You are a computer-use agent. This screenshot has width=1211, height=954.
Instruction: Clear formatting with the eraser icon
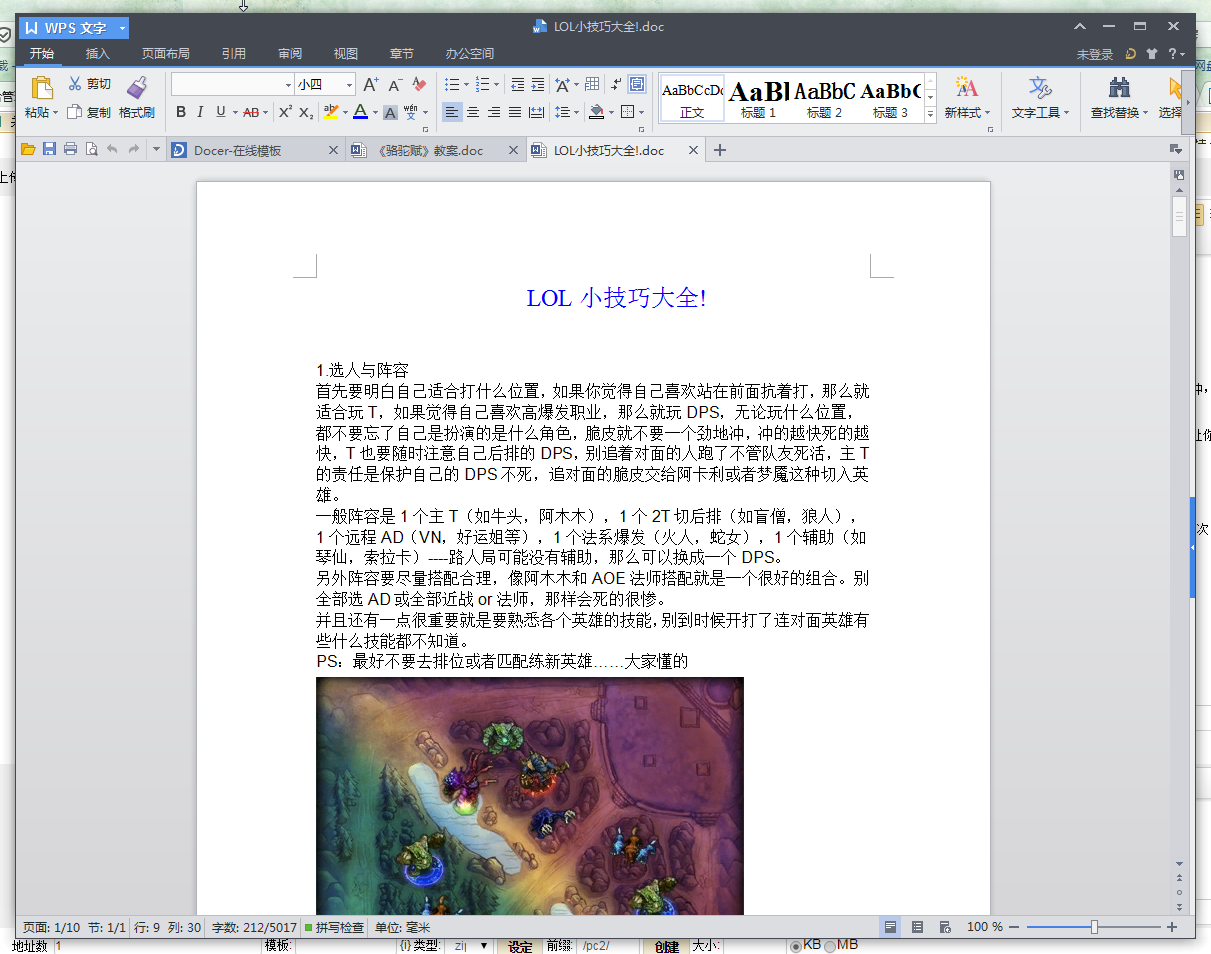[419, 85]
